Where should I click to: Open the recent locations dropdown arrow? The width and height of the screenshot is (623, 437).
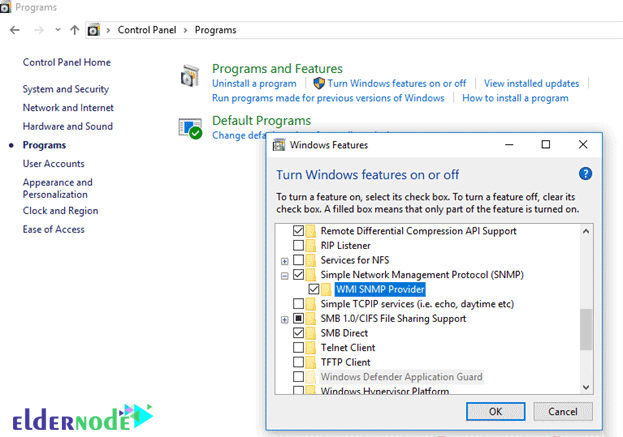(x=58, y=30)
